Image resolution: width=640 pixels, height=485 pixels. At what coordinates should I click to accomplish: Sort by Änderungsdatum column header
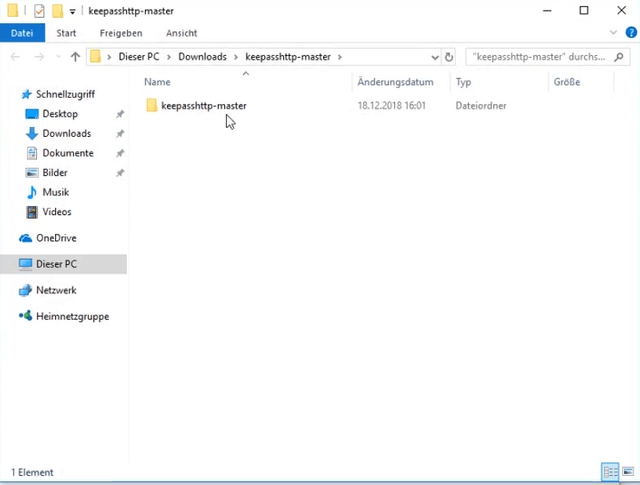click(x=395, y=82)
